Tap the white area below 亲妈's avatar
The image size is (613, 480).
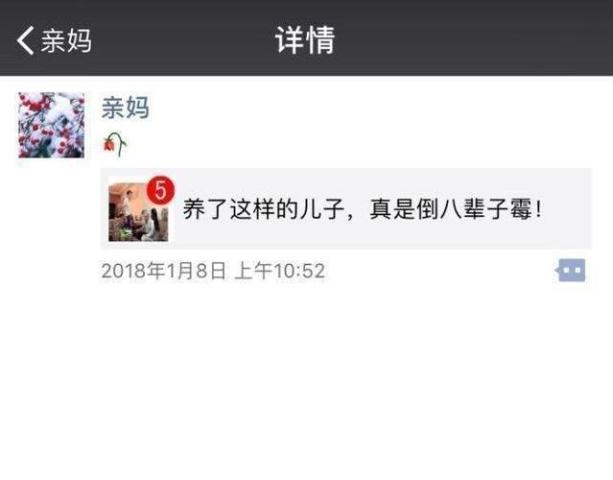pyautogui.click(x=51, y=219)
